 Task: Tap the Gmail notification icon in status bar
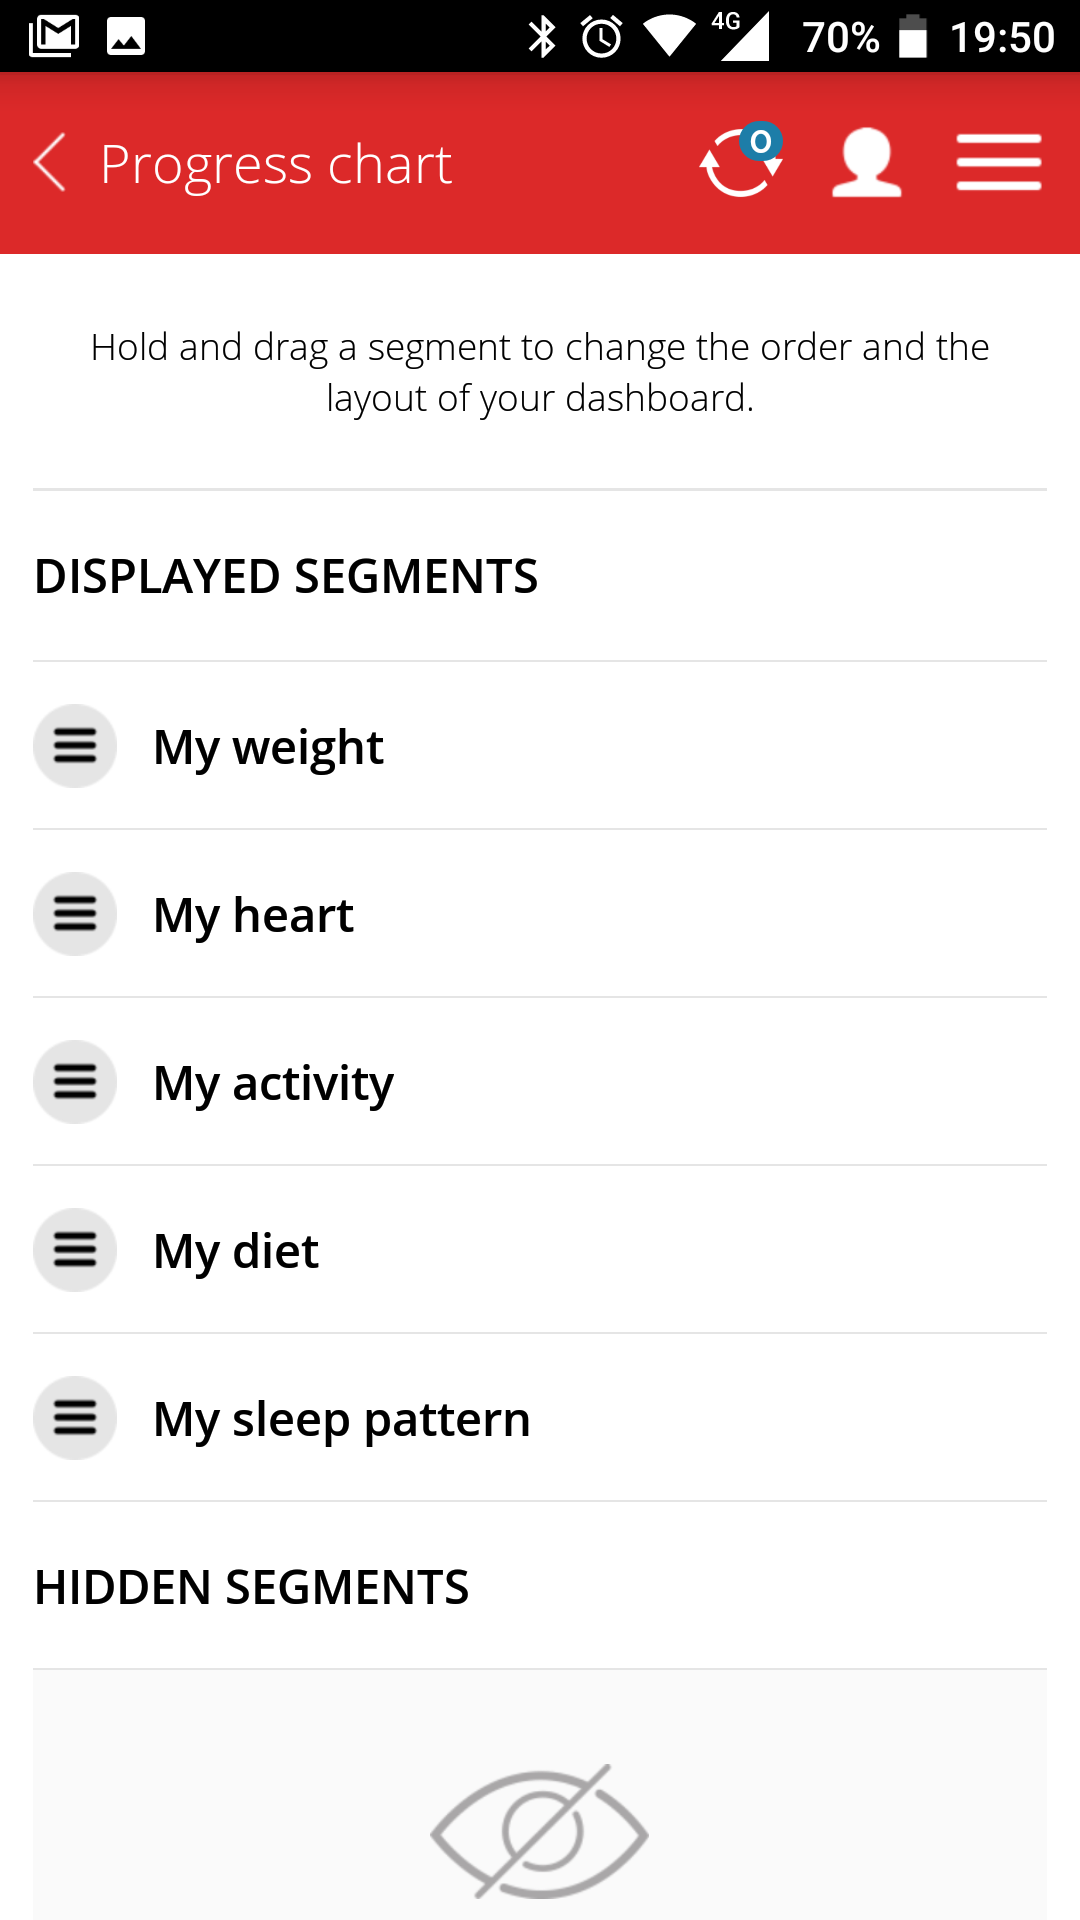(x=54, y=37)
